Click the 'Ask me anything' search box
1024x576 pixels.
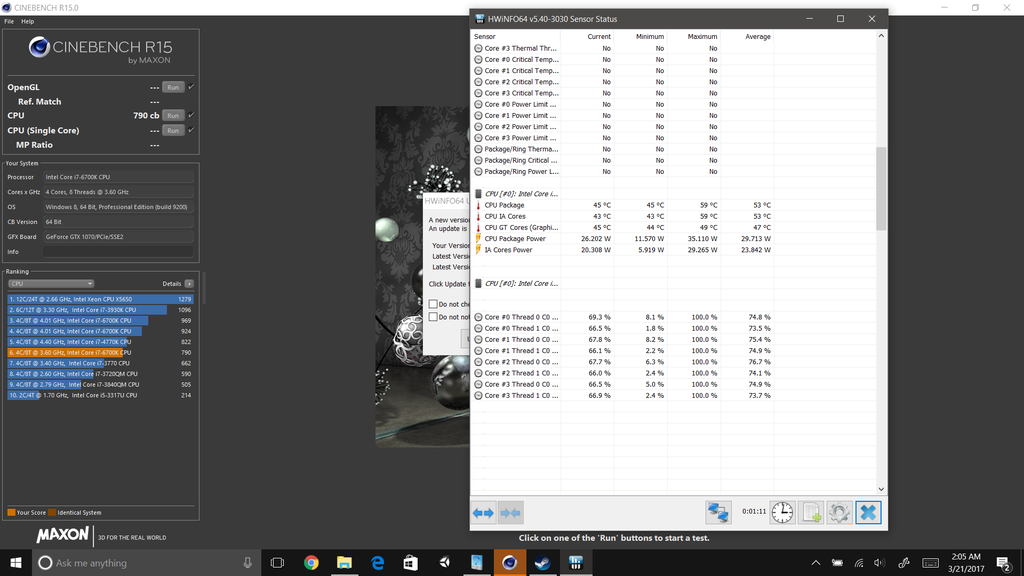(147, 562)
